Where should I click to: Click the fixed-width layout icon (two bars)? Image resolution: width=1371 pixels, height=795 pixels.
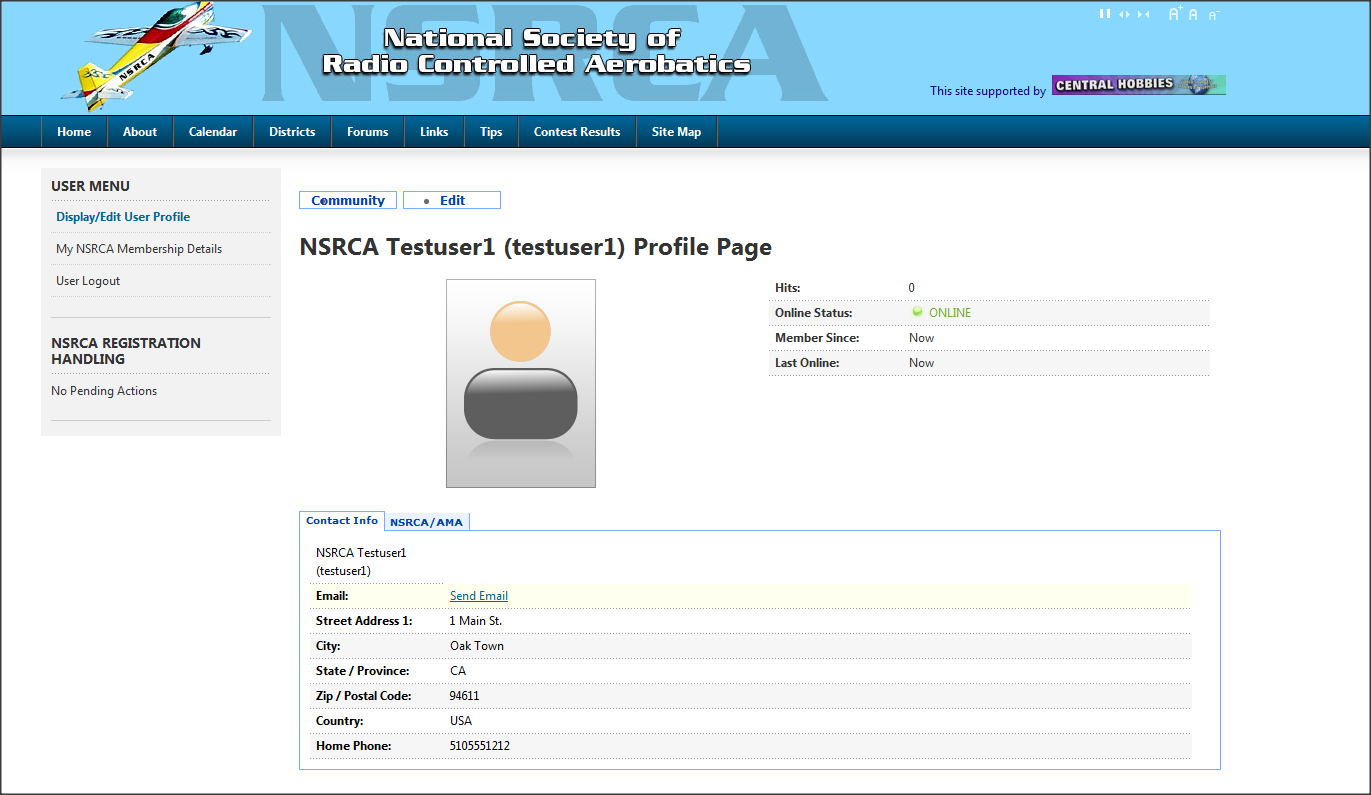pos(1105,14)
